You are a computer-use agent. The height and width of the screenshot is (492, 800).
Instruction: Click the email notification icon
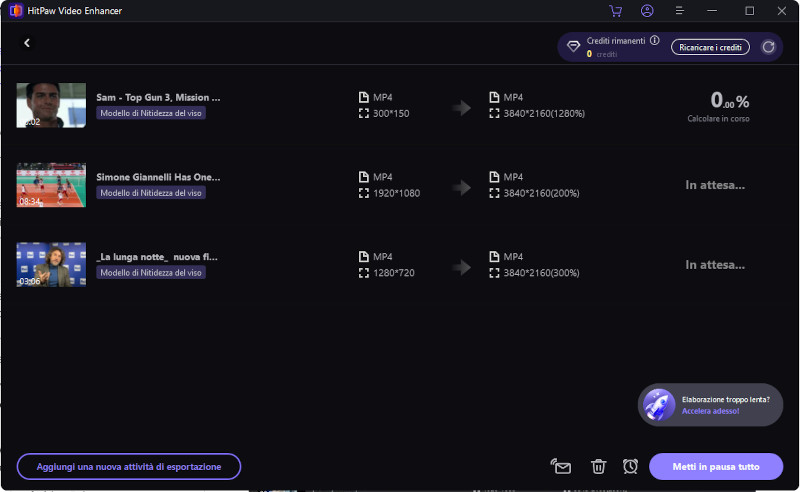pyautogui.click(x=562, y=466)
